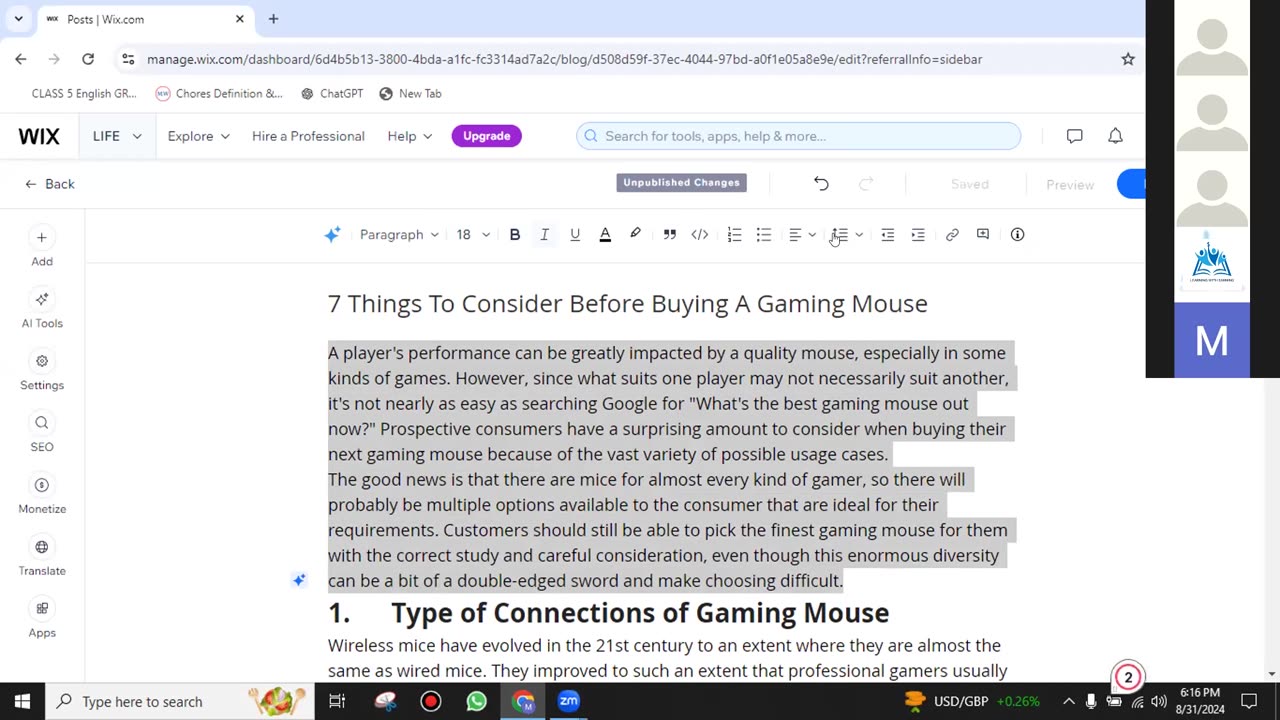Screen dimensions: 1280x720
Task: Decrease paragraph indent
Action: click(887, 235)
